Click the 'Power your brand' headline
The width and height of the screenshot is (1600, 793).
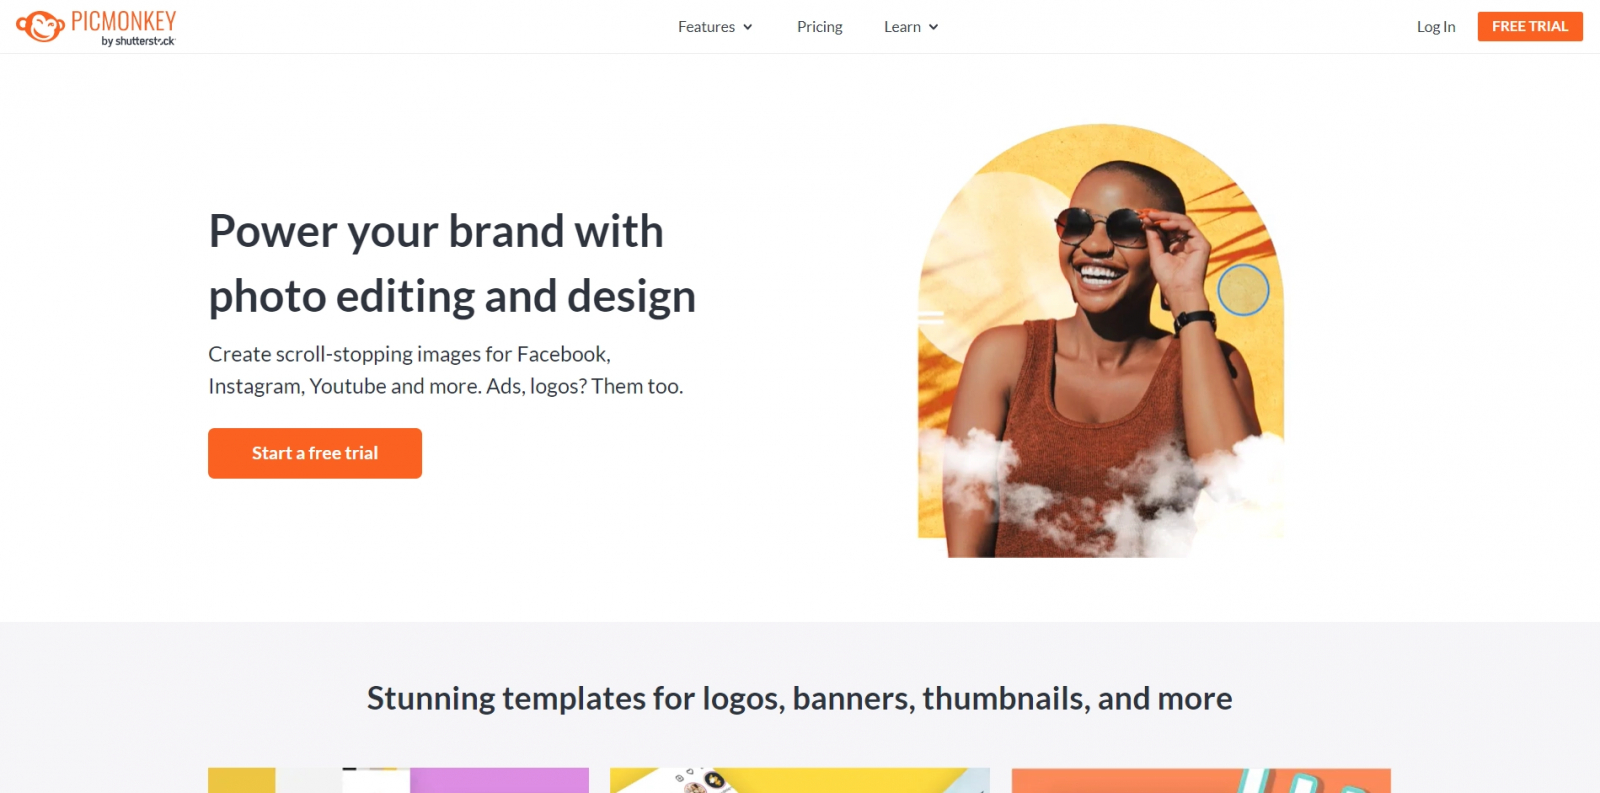(x=452, y=264)
